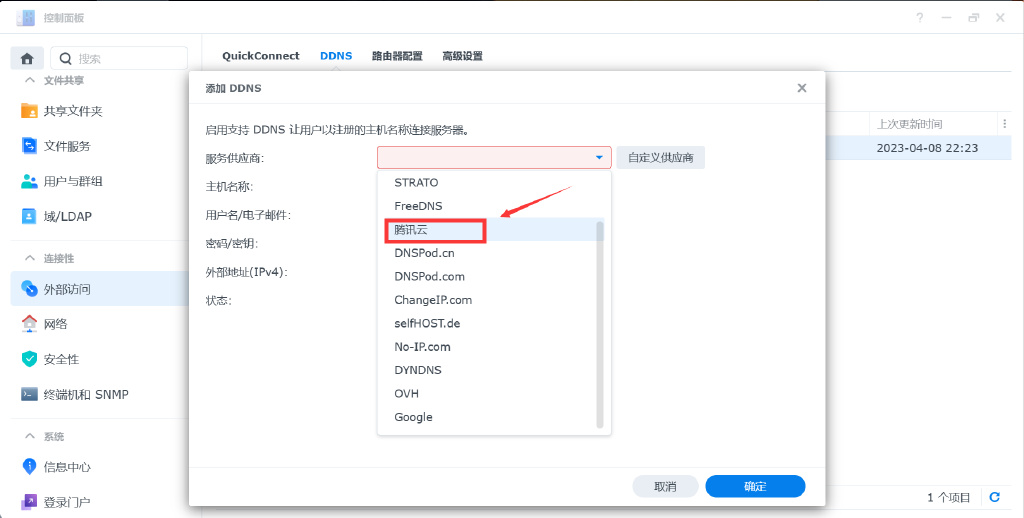Focus the 搜索 search field
This screenshot has height=518, width=1024.
[x=119, y=59]
